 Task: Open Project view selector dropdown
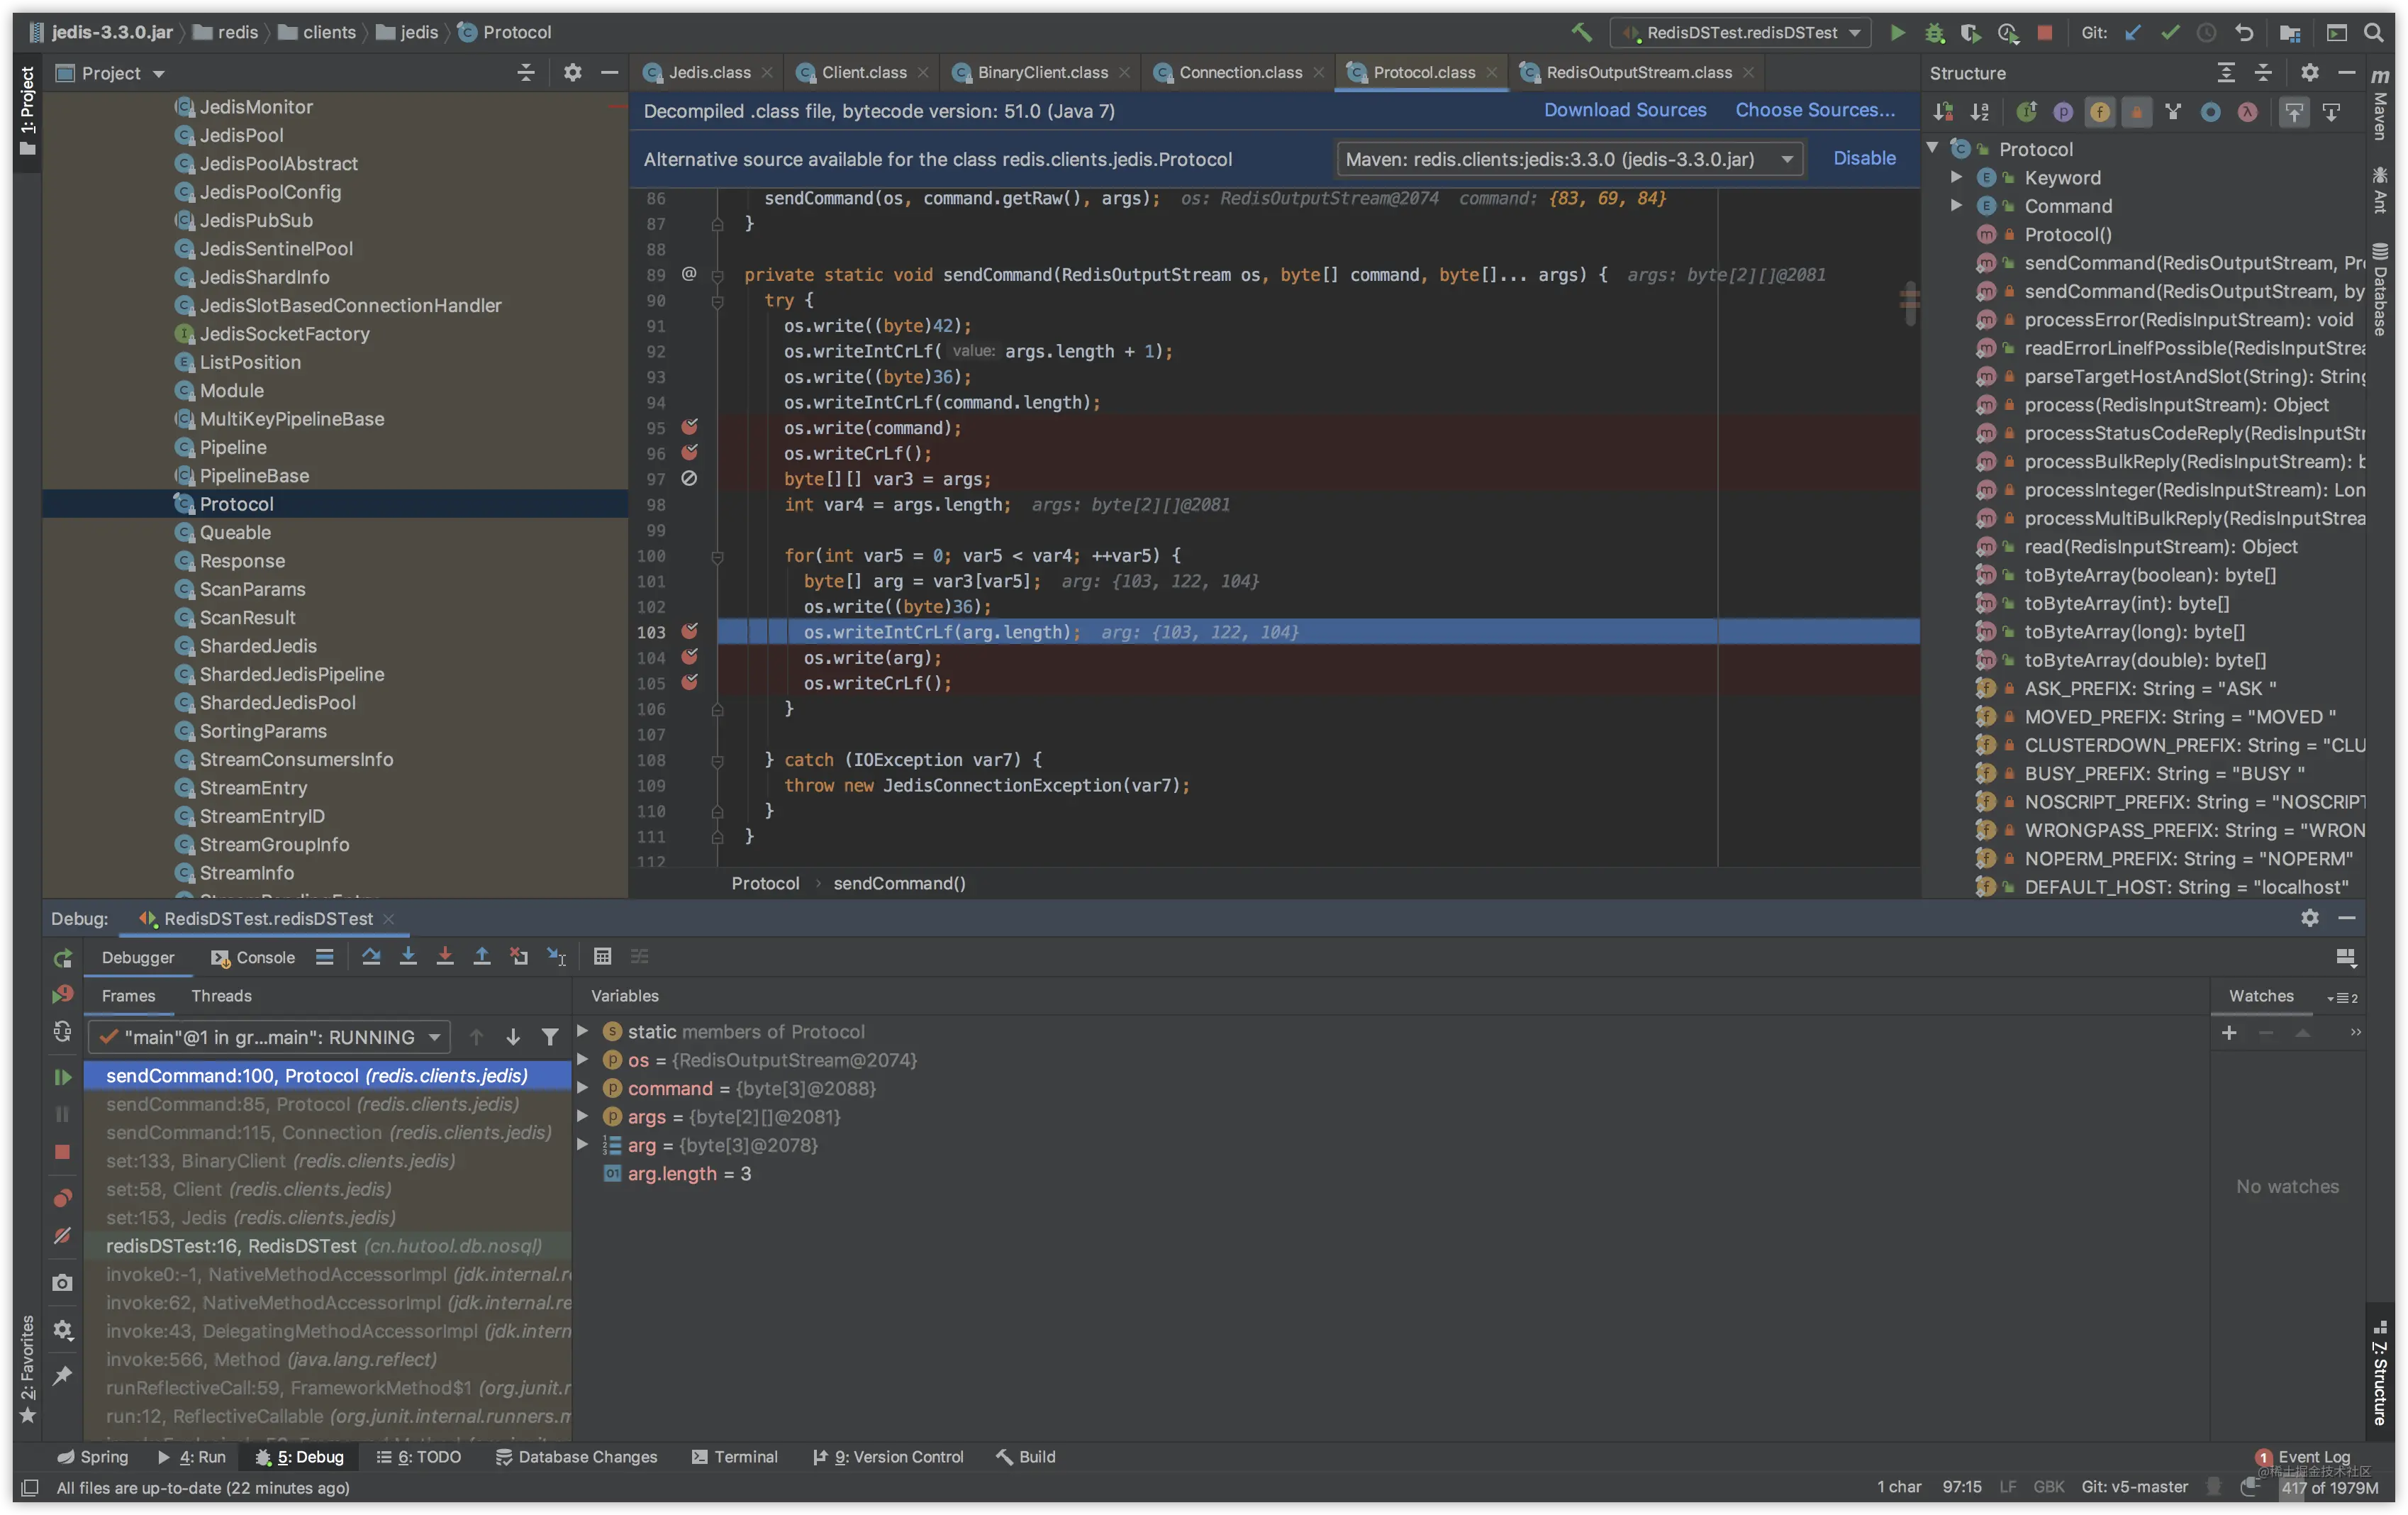[110, 73]
